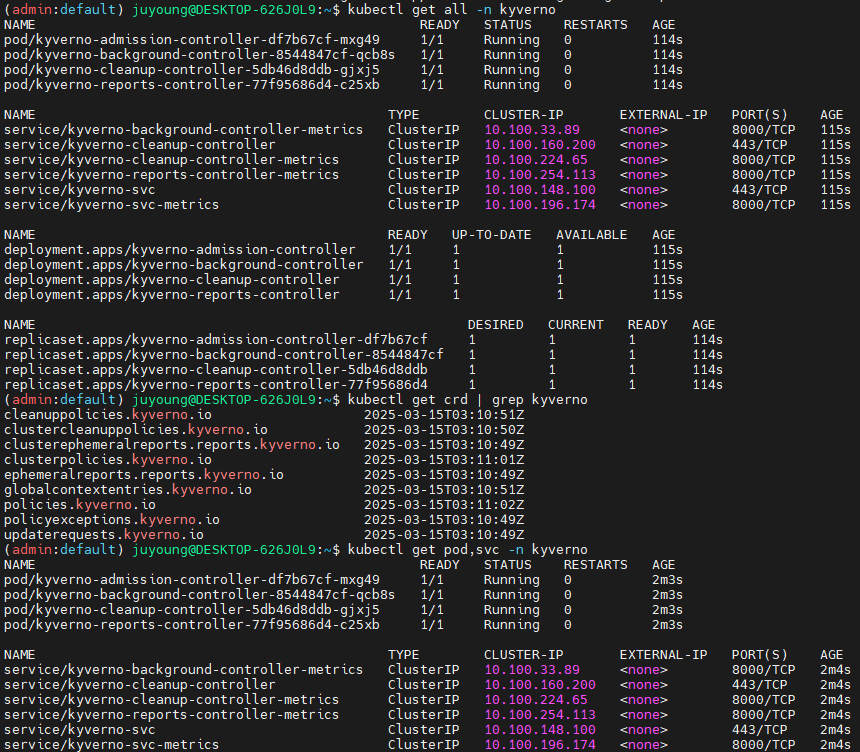
Task: Click the timestamp 2025-03-15T03:11:02Z
Action: tap(444, 504)
